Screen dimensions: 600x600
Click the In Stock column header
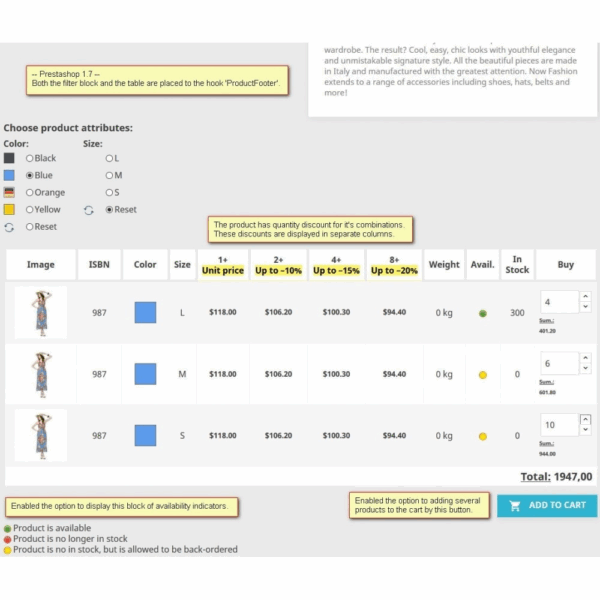[x=517, y=264]
